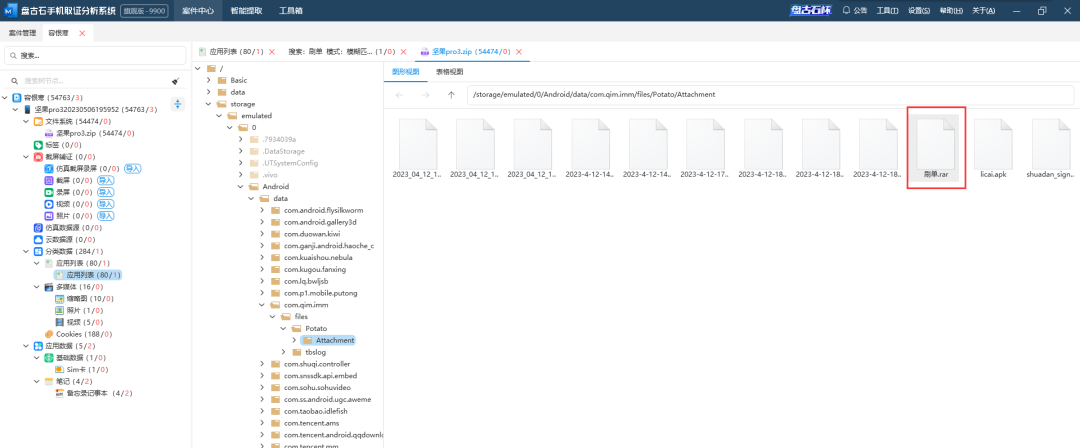Image resolution: width=1080 pixels, height=448 pixels.
Task: Click the top 搜索 search field
Action: tap(95, 55)
